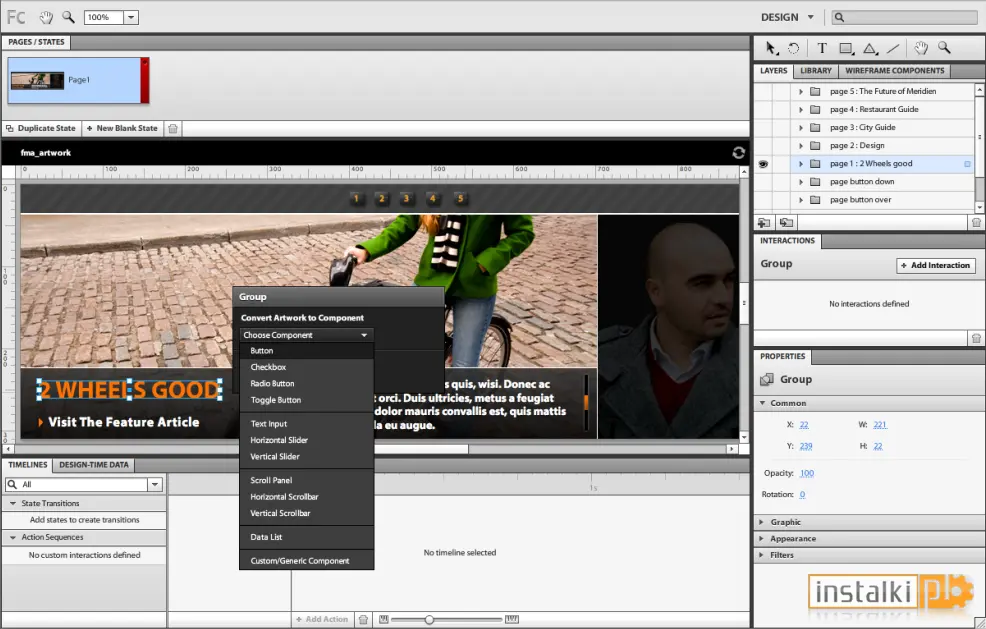986x629 pixels.
Task: Choose the Selection arrow tool
Action: [771, 48]
